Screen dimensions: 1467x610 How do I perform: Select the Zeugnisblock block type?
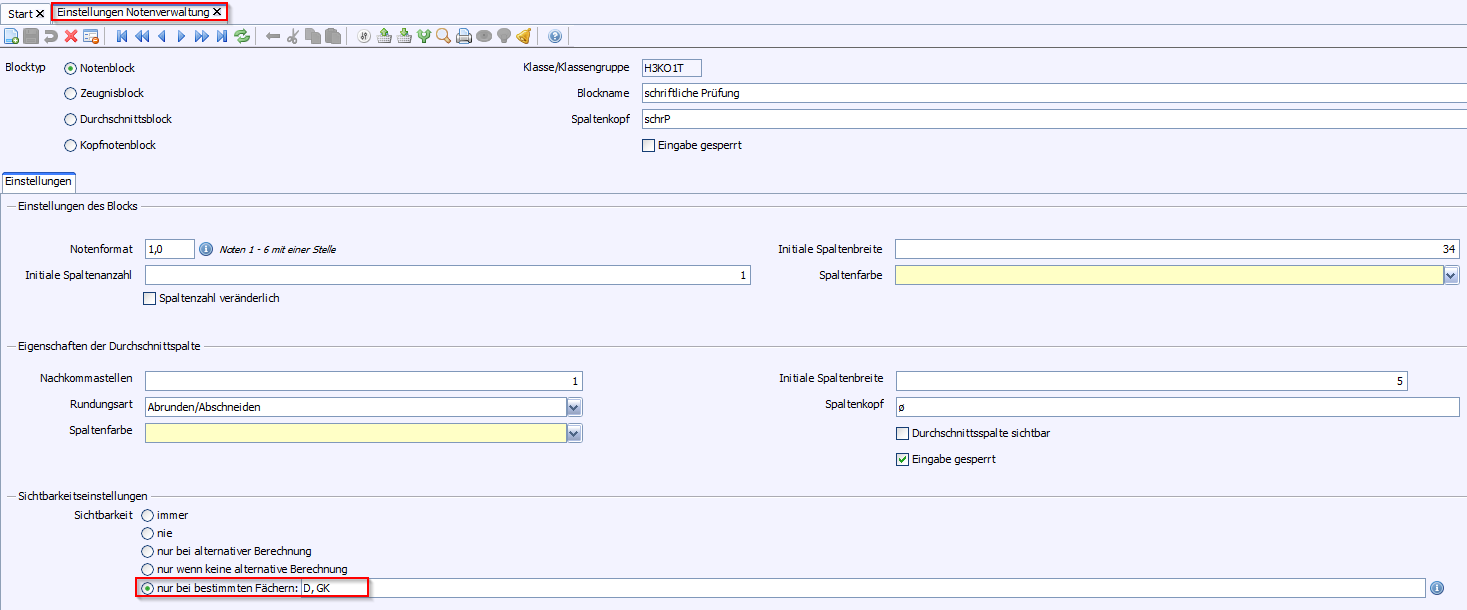[x=71, y=94]
